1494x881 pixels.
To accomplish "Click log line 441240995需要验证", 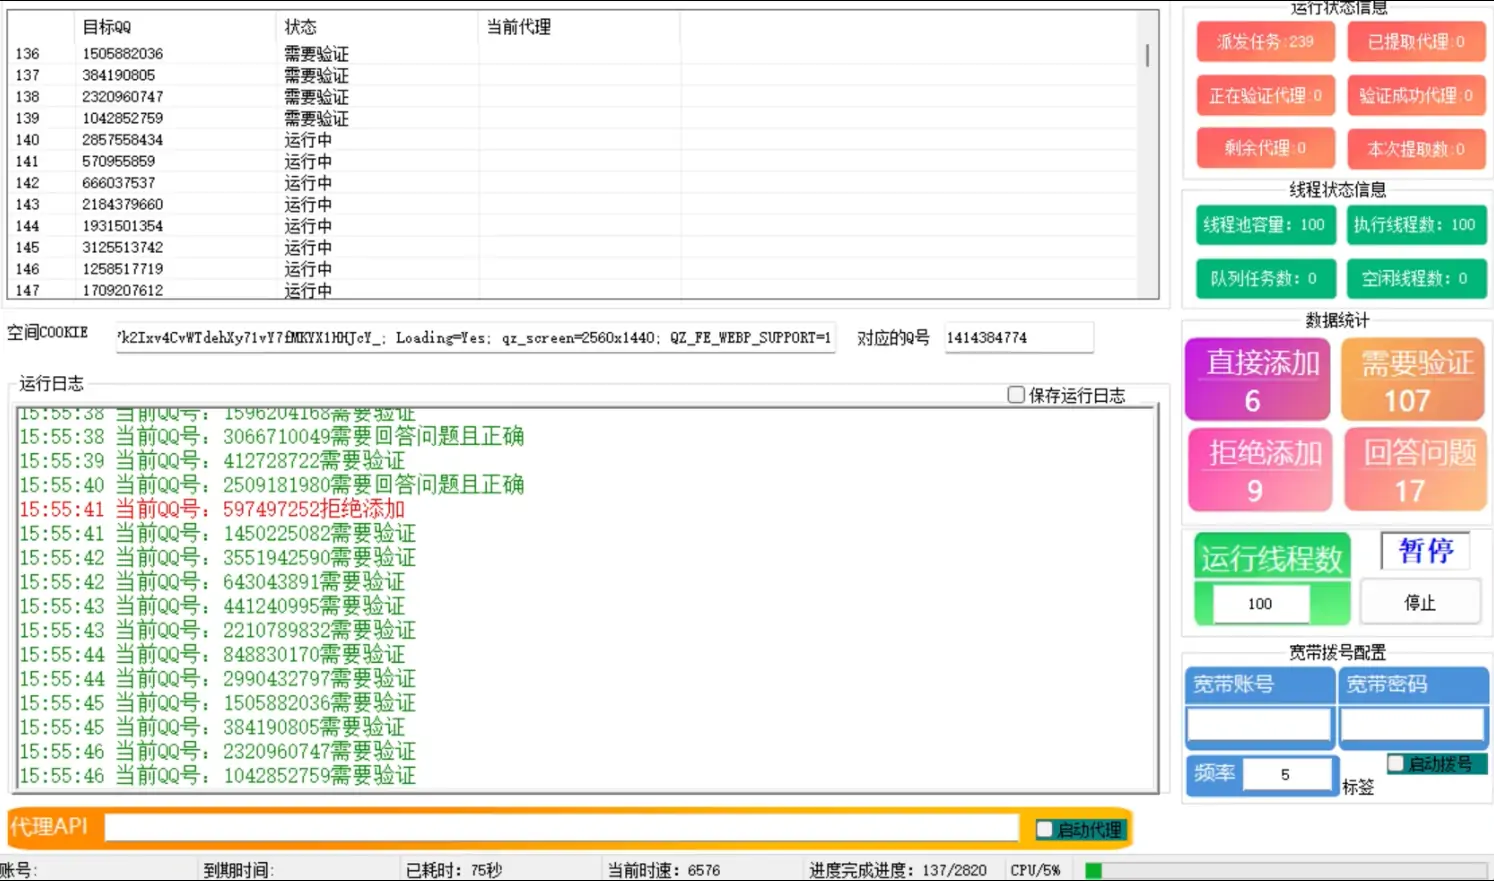I will click(x=212, y=606).
